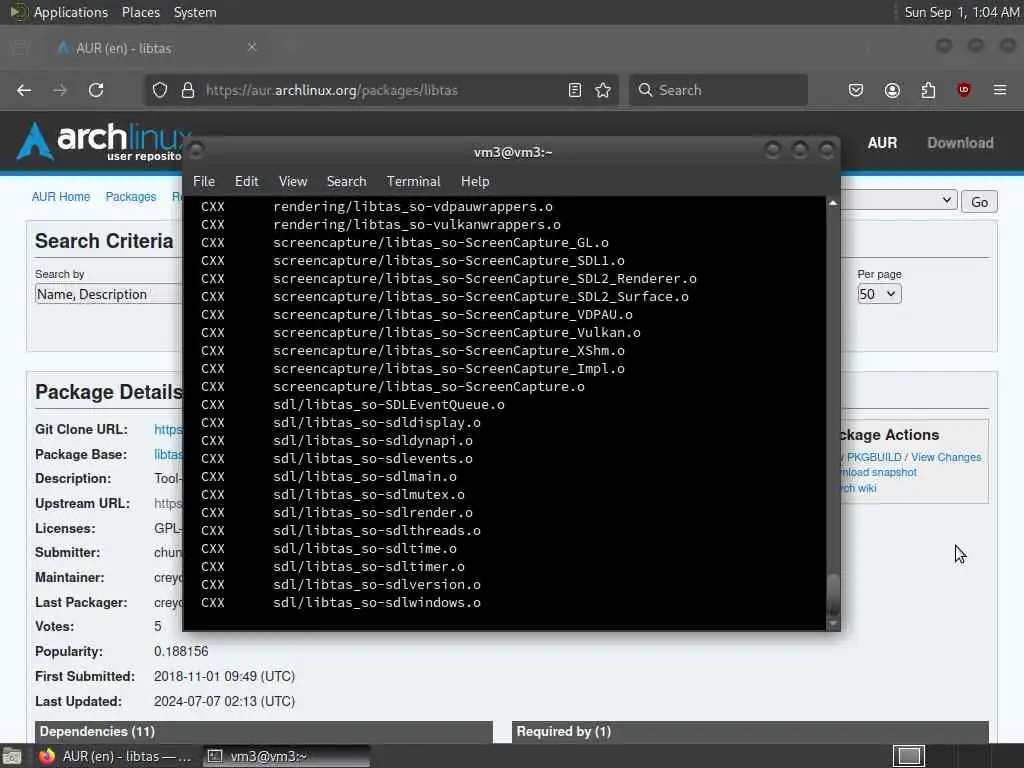The height and width of the screenshot is (768, 1024).
Task: Click the clock showing Sun Sep 1
Action: (x=961, y=12)
